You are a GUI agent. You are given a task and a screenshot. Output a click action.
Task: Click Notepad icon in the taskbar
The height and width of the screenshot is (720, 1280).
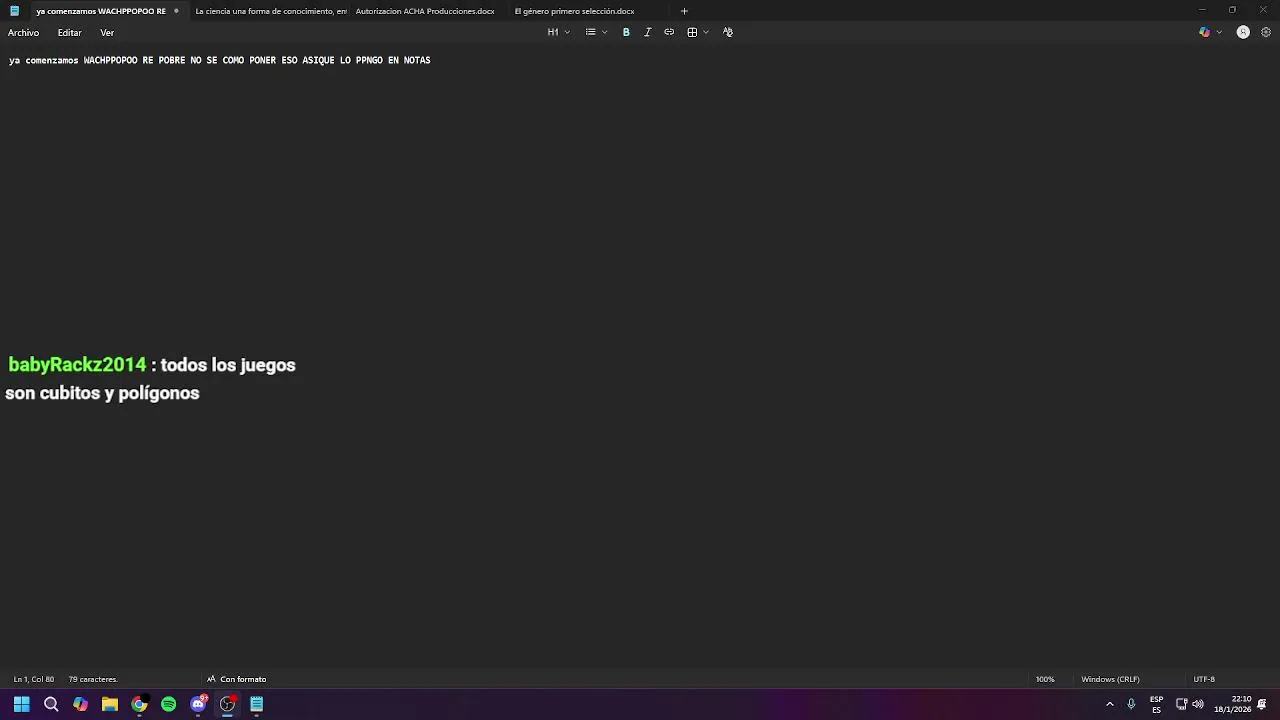click(257, 704)
